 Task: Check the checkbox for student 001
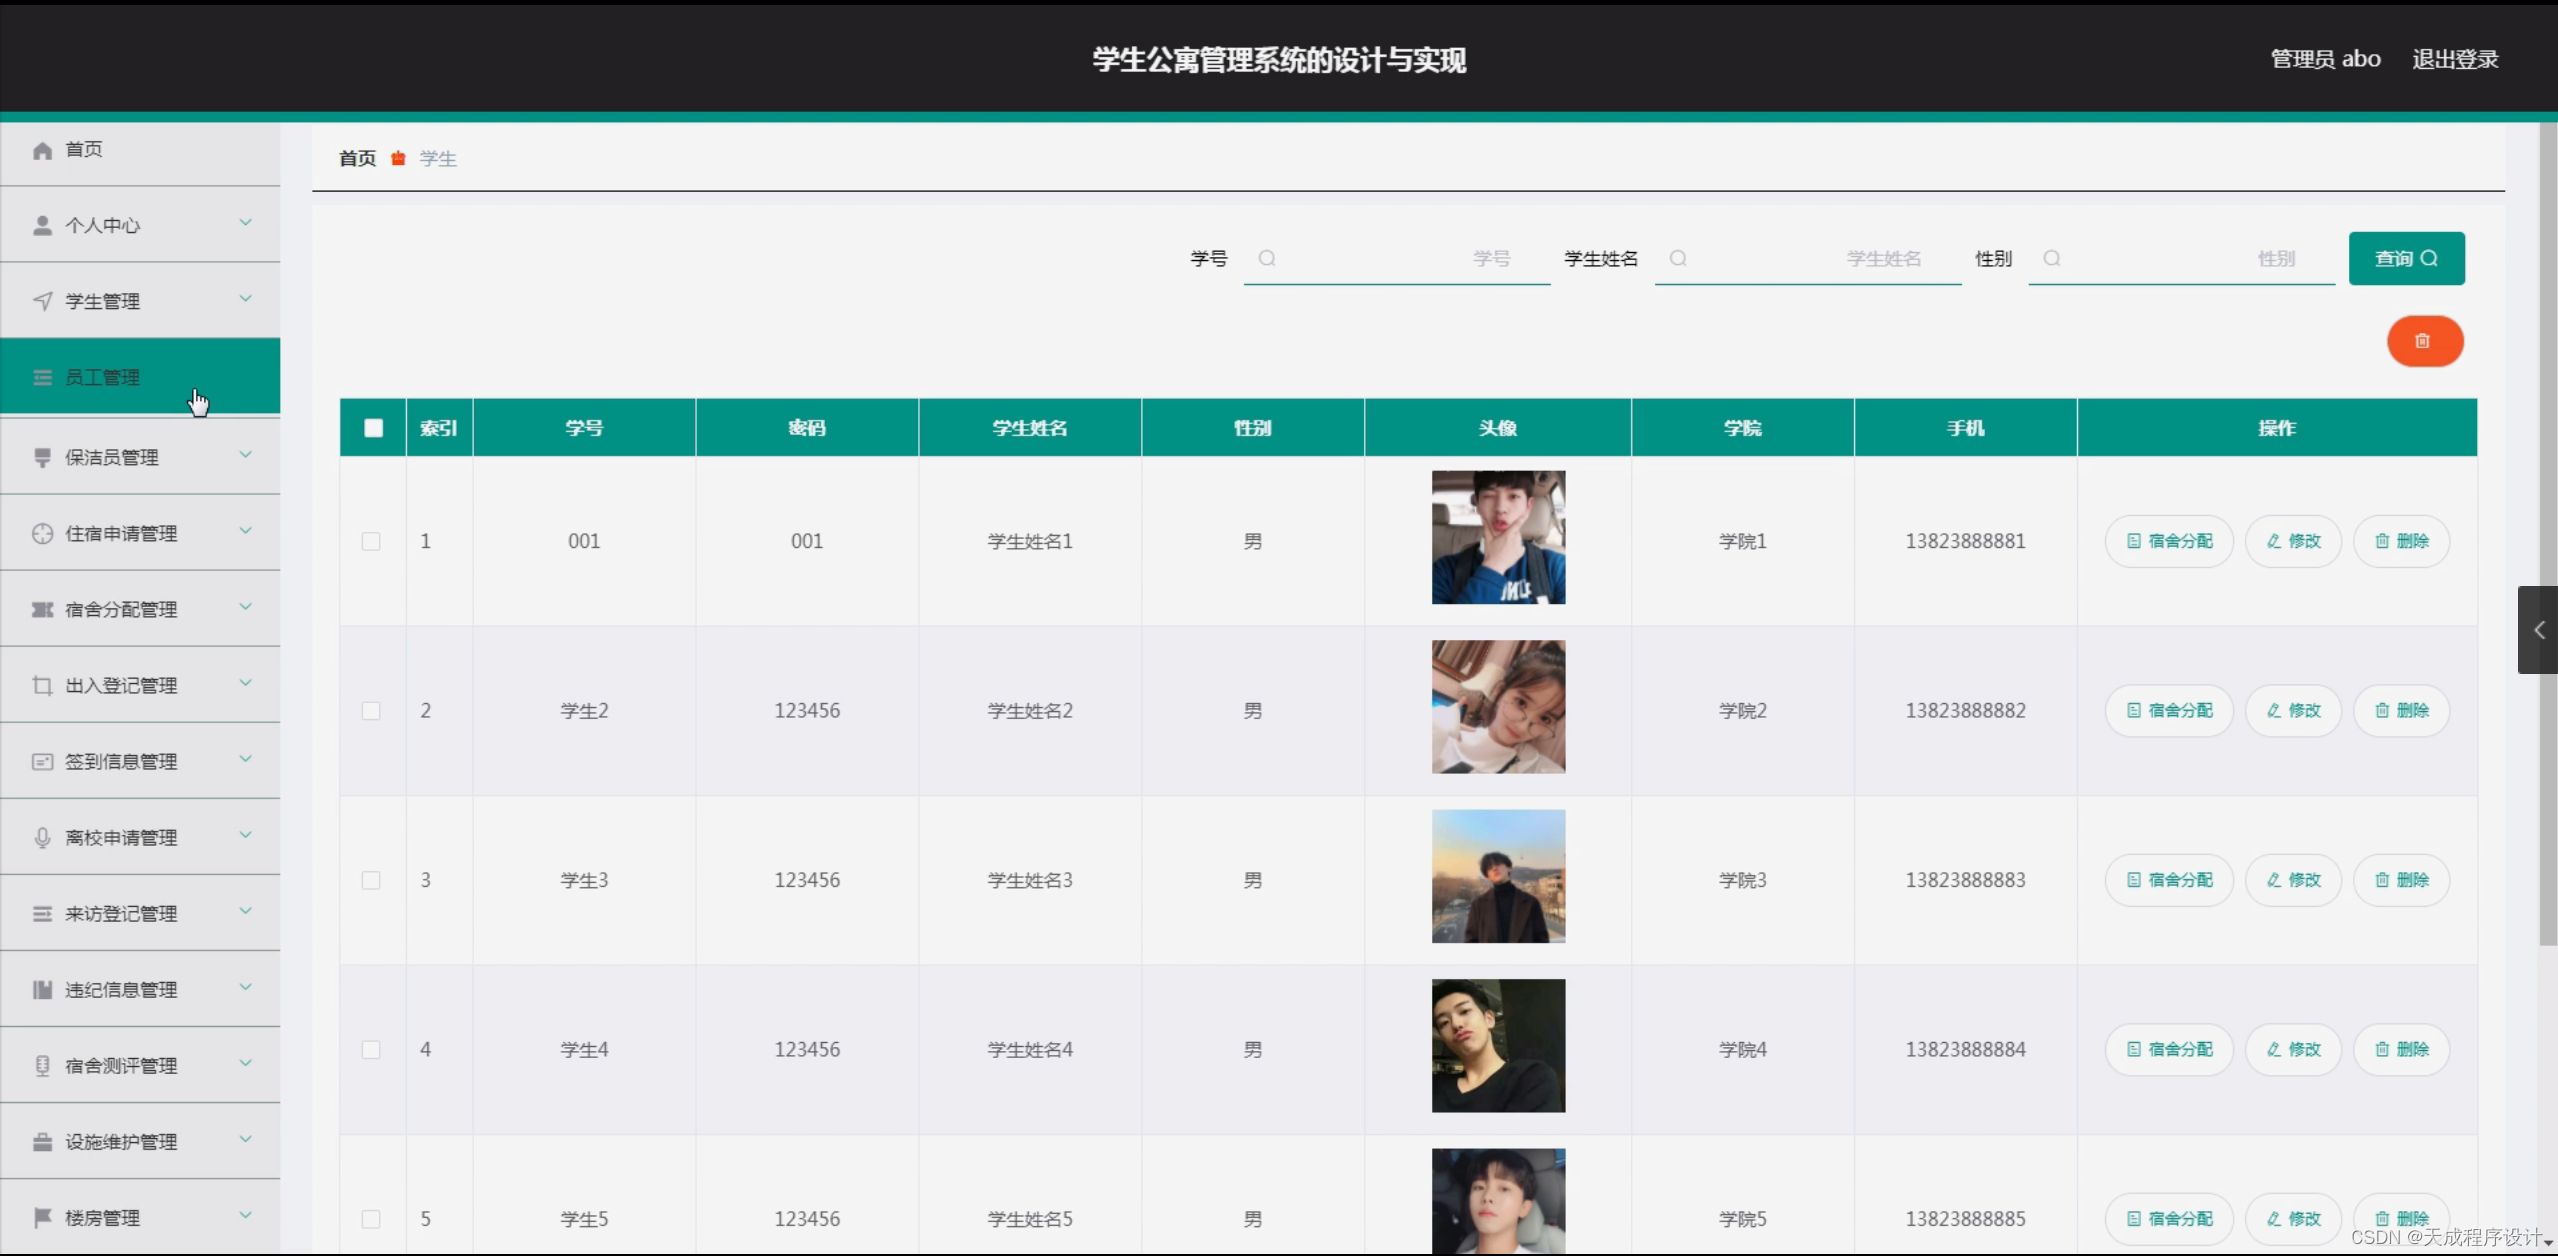pyautogui.click(x=372, y=541)
